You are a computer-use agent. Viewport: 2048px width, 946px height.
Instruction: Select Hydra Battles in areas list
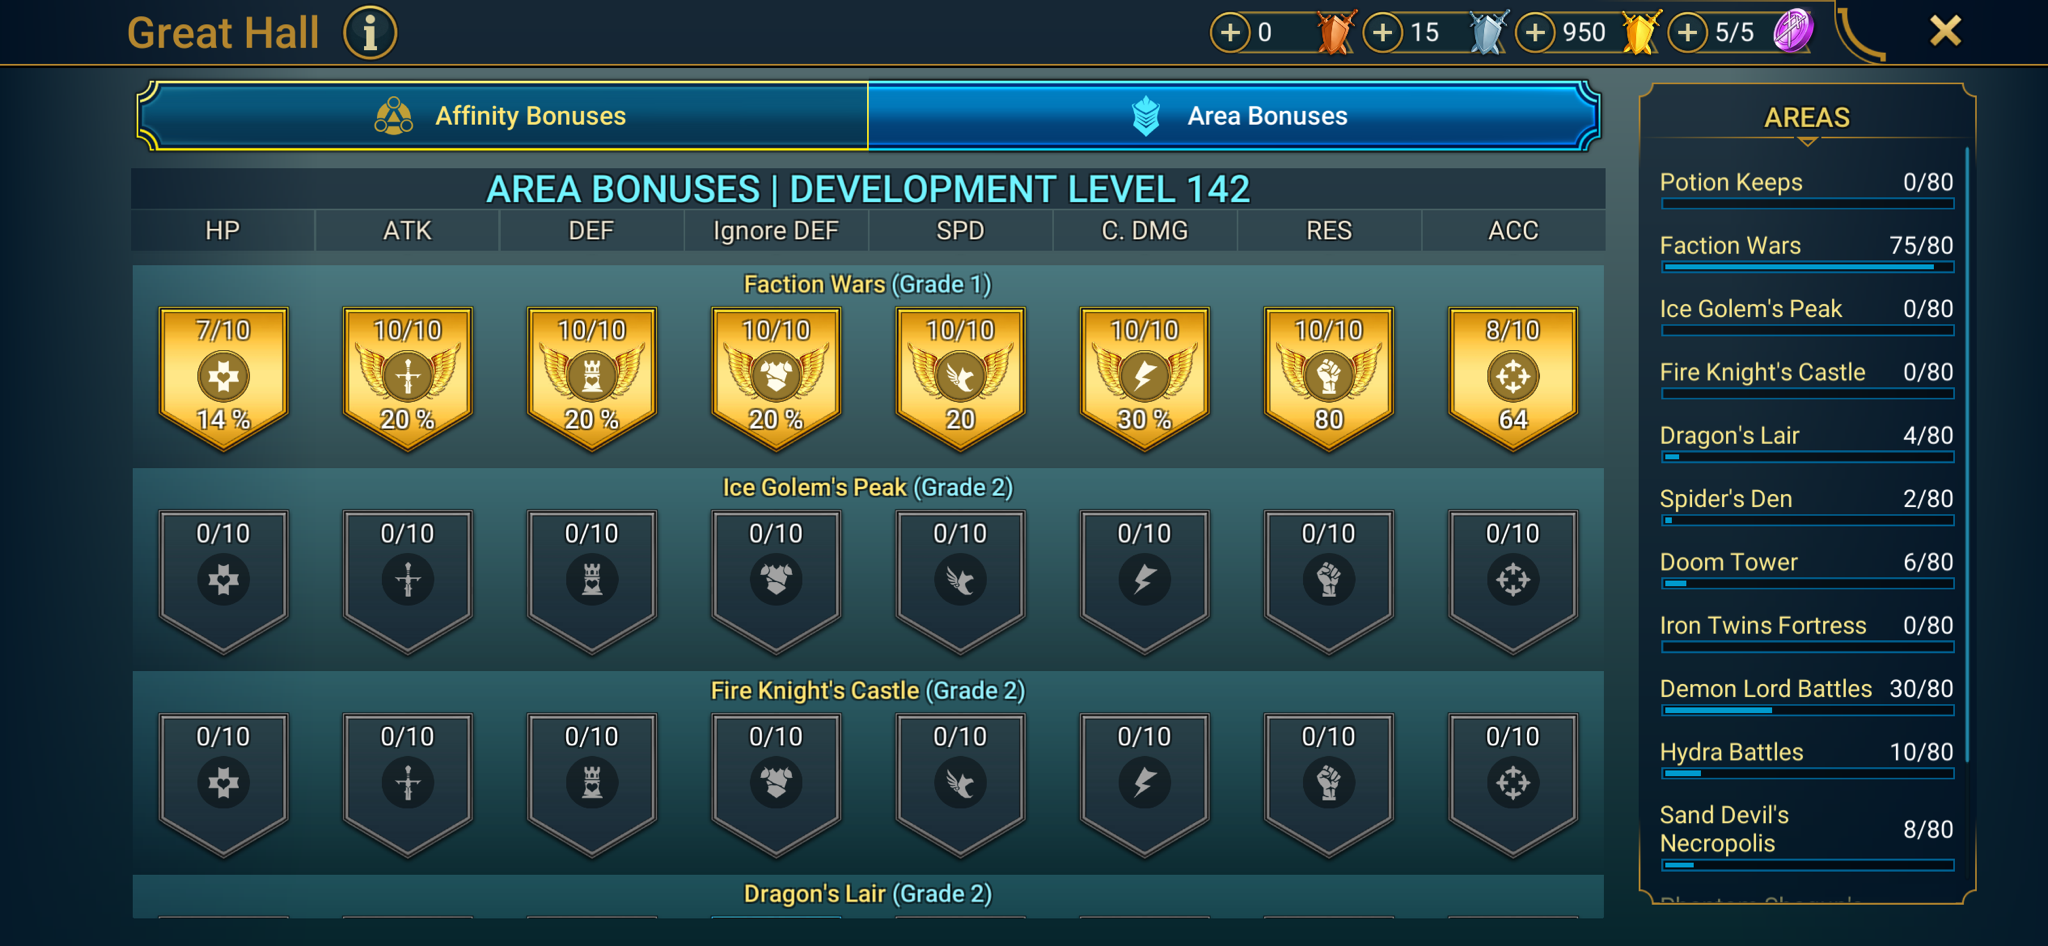pos(1807,759)
